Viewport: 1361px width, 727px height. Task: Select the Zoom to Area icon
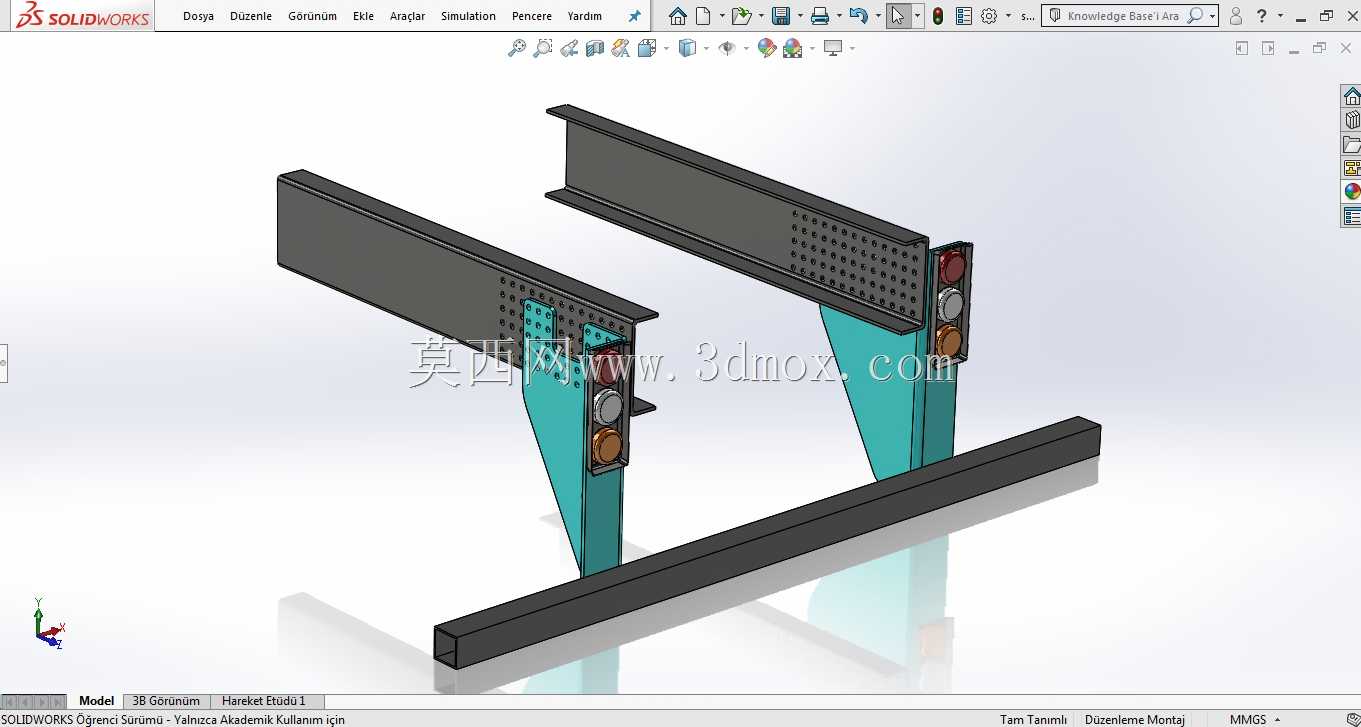(543, 48)
